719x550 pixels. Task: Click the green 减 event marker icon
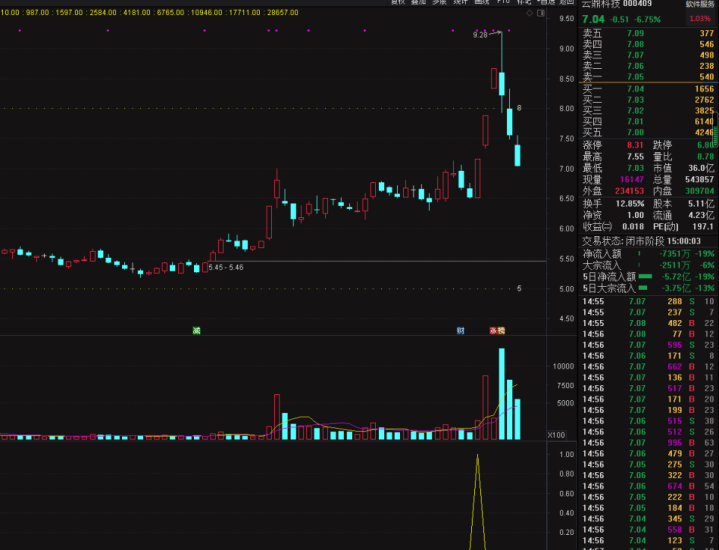click(196, 329)
